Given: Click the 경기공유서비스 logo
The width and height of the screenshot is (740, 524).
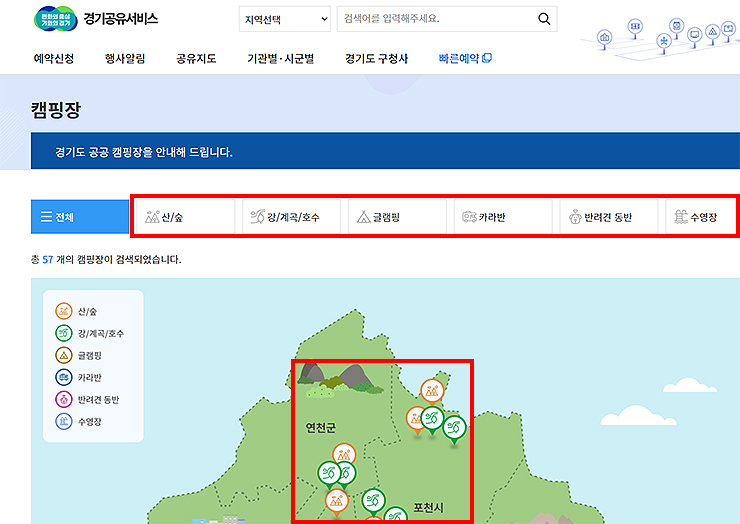Looking at the screenshot, I should click(x=96, y=19).
